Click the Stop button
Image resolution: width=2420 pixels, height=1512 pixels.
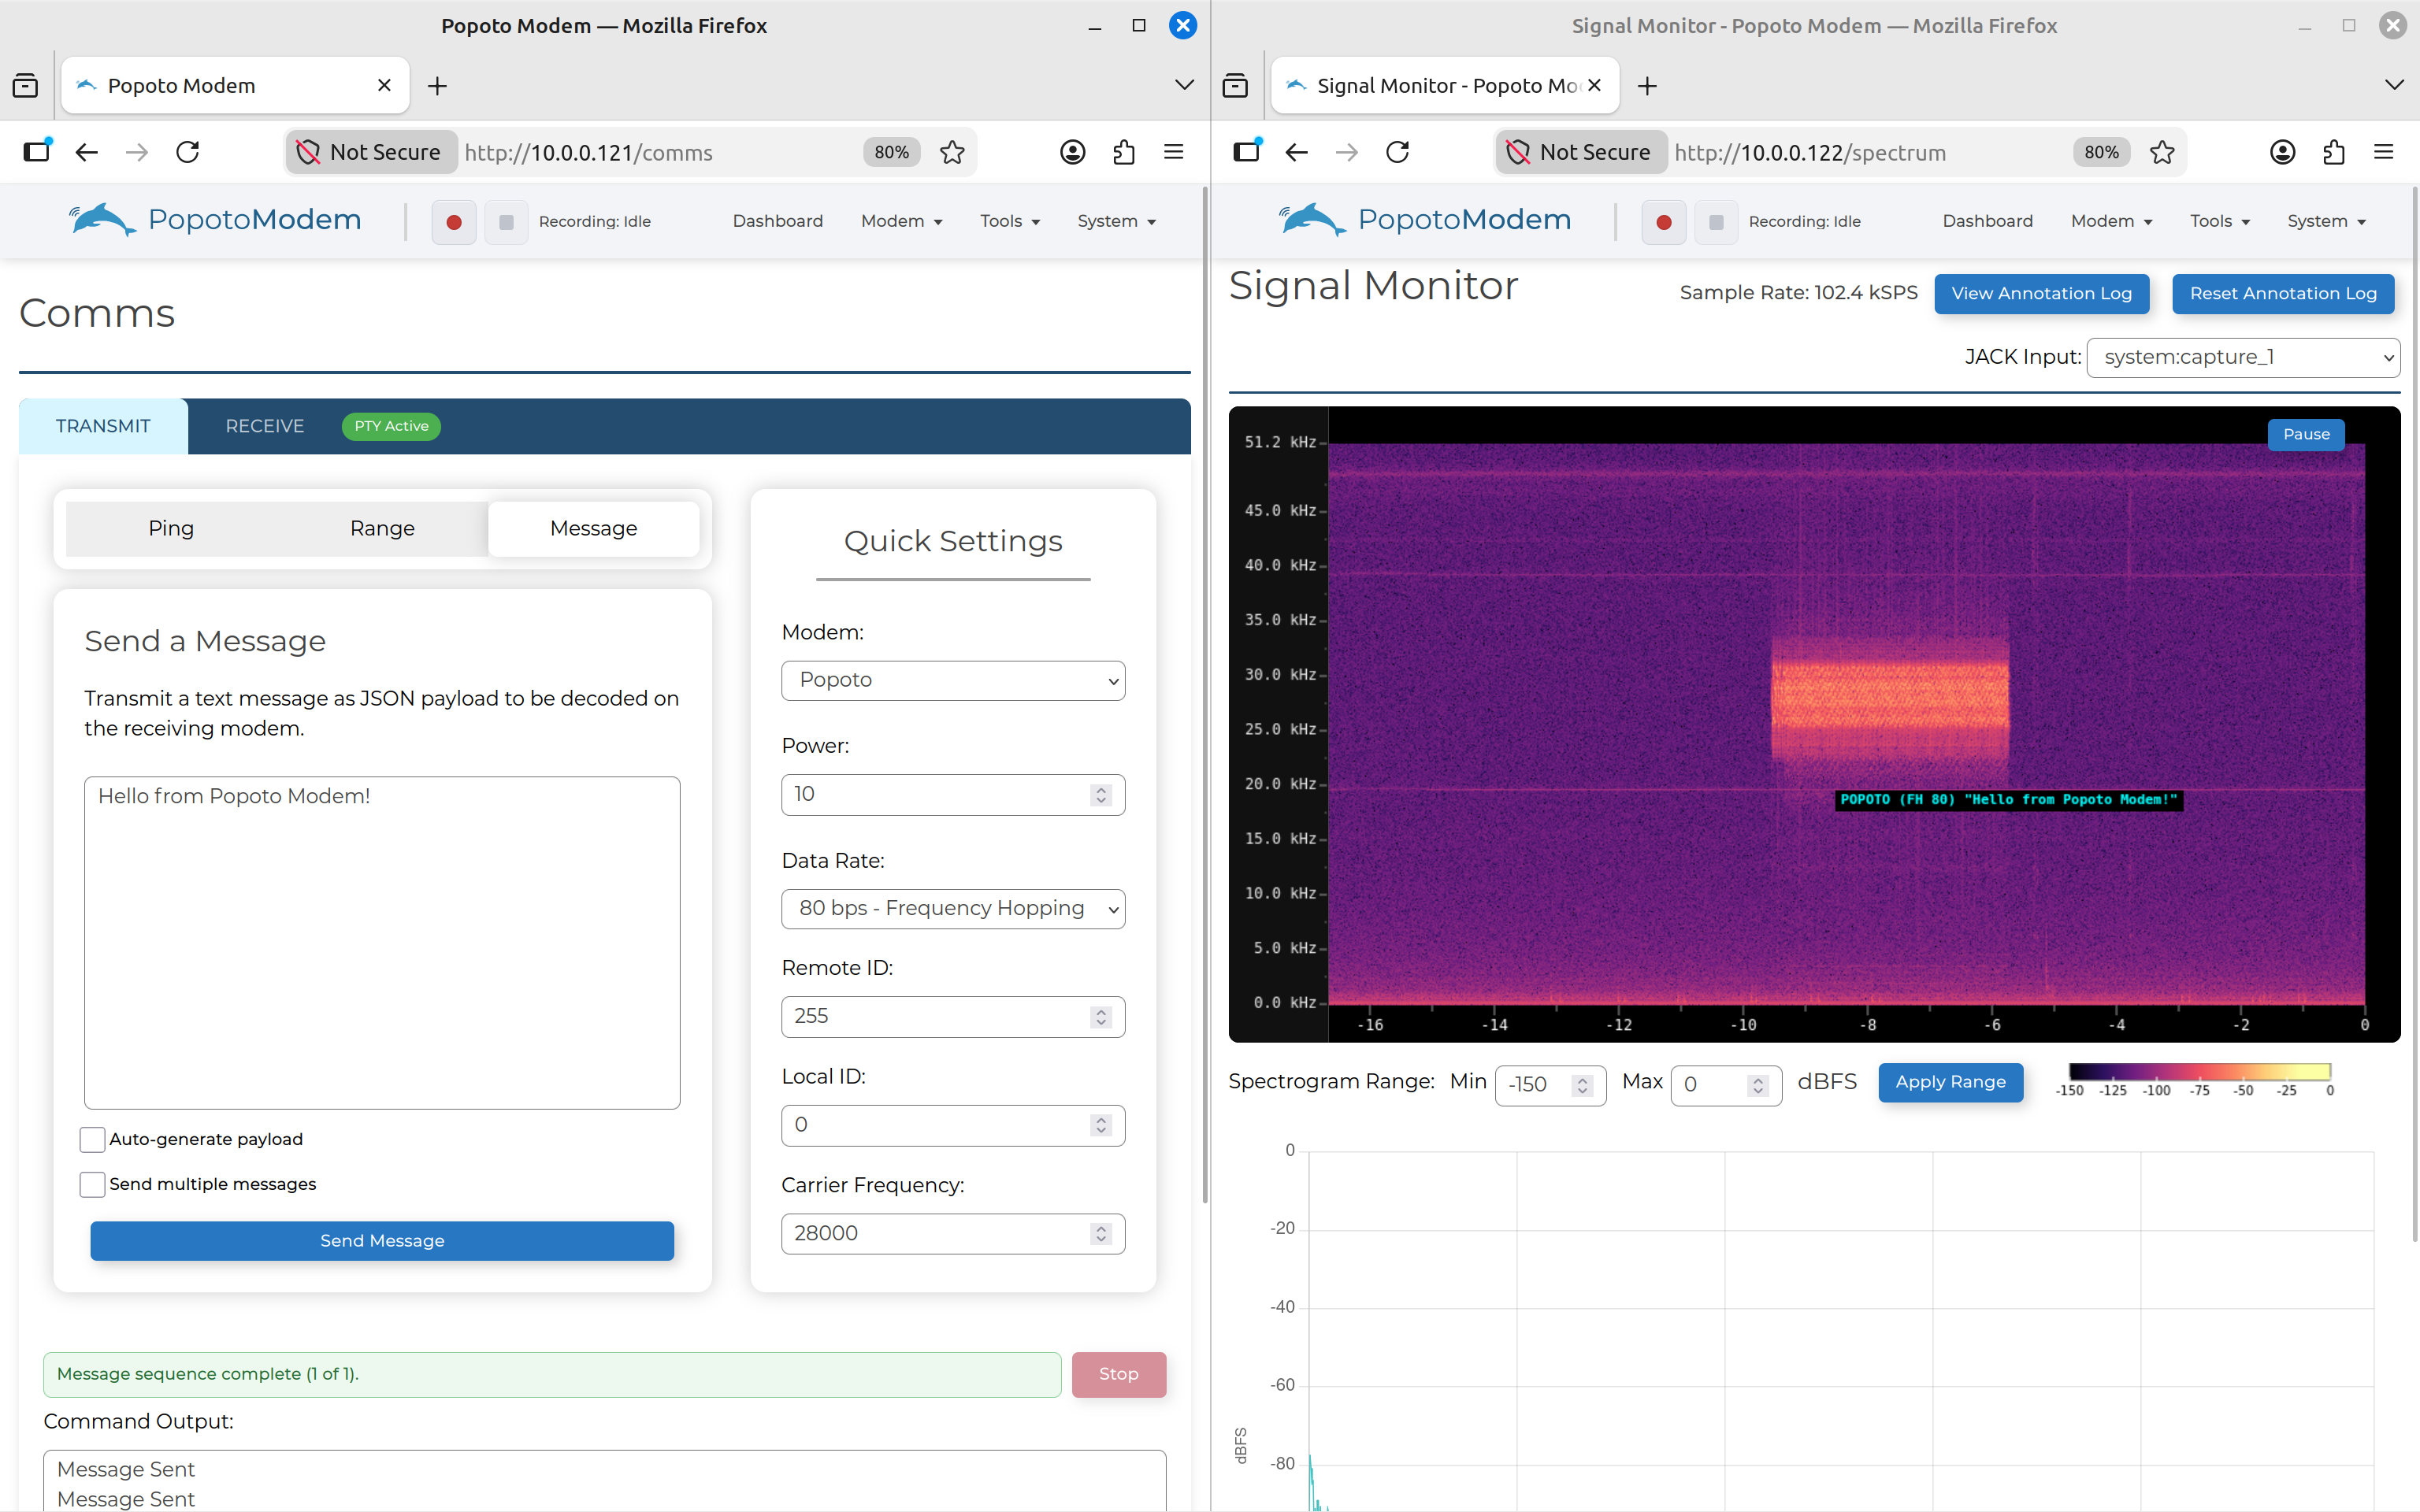[x=1119, y=1374]
